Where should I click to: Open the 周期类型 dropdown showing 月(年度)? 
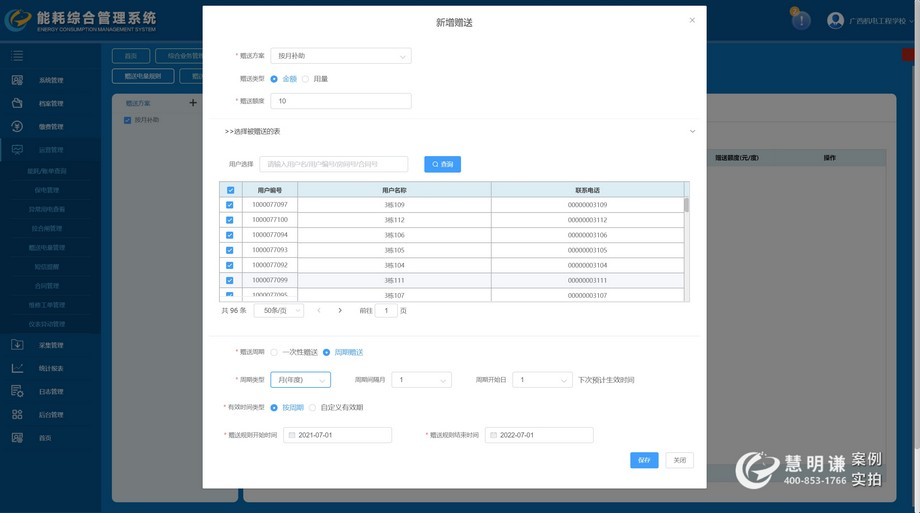pos(300,380)
